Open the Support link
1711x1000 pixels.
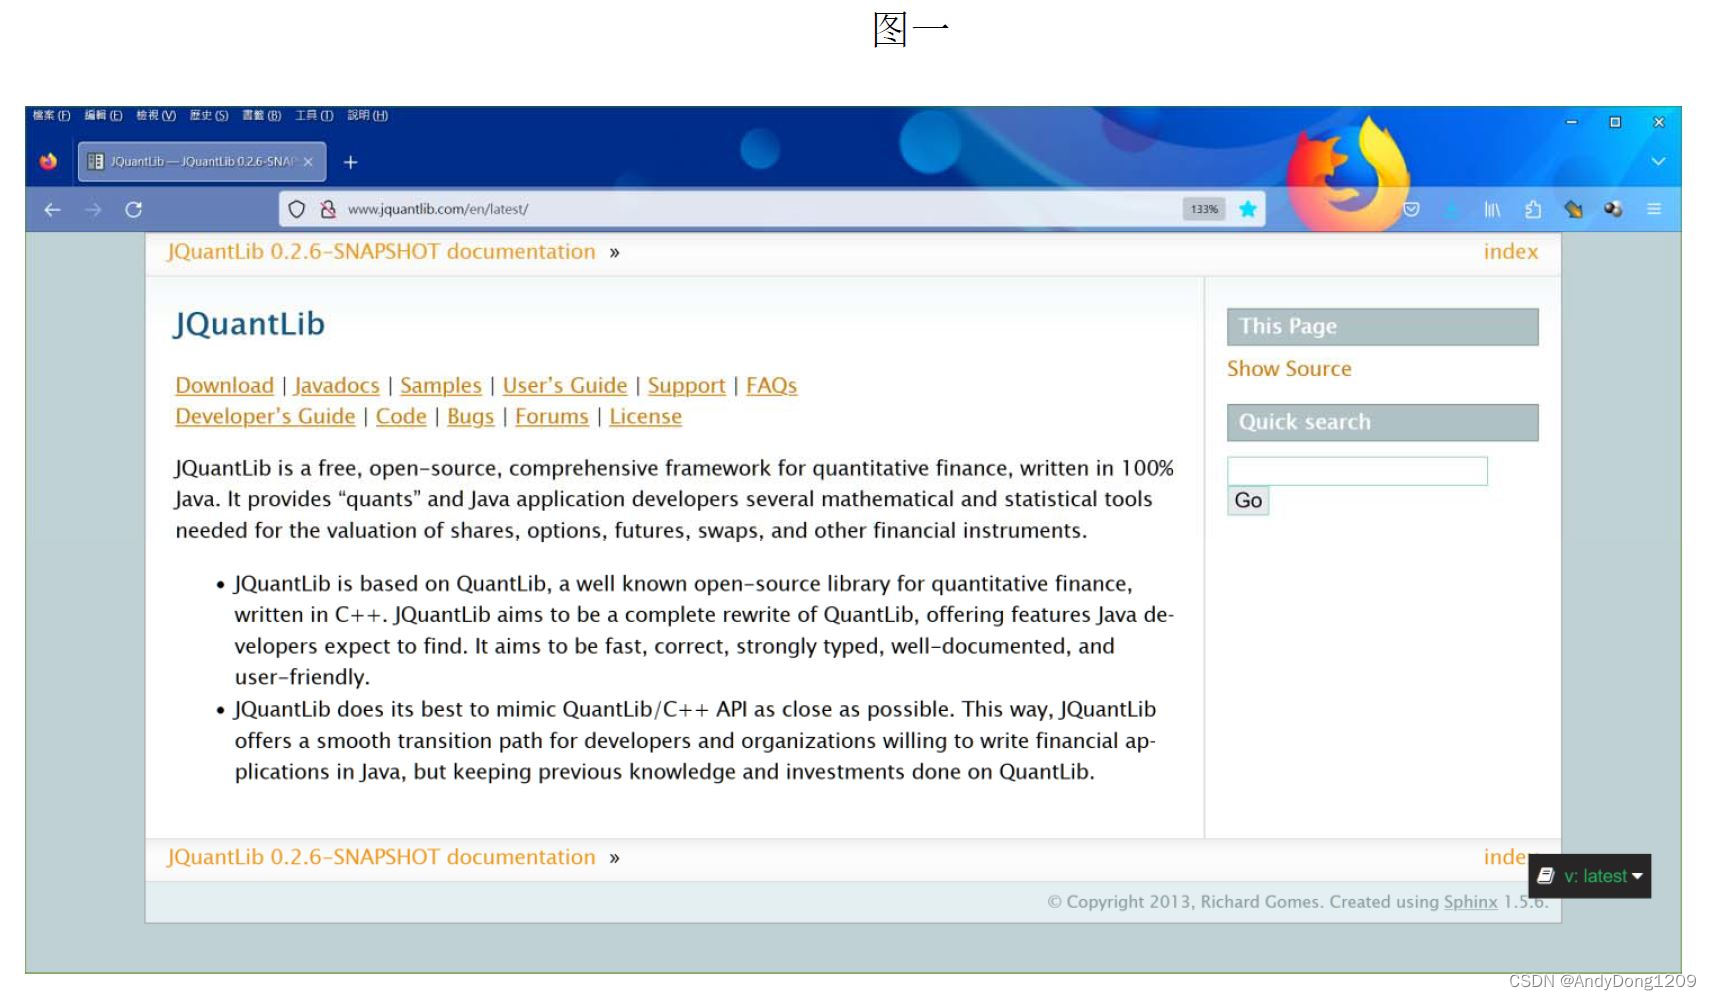point(687,386)
